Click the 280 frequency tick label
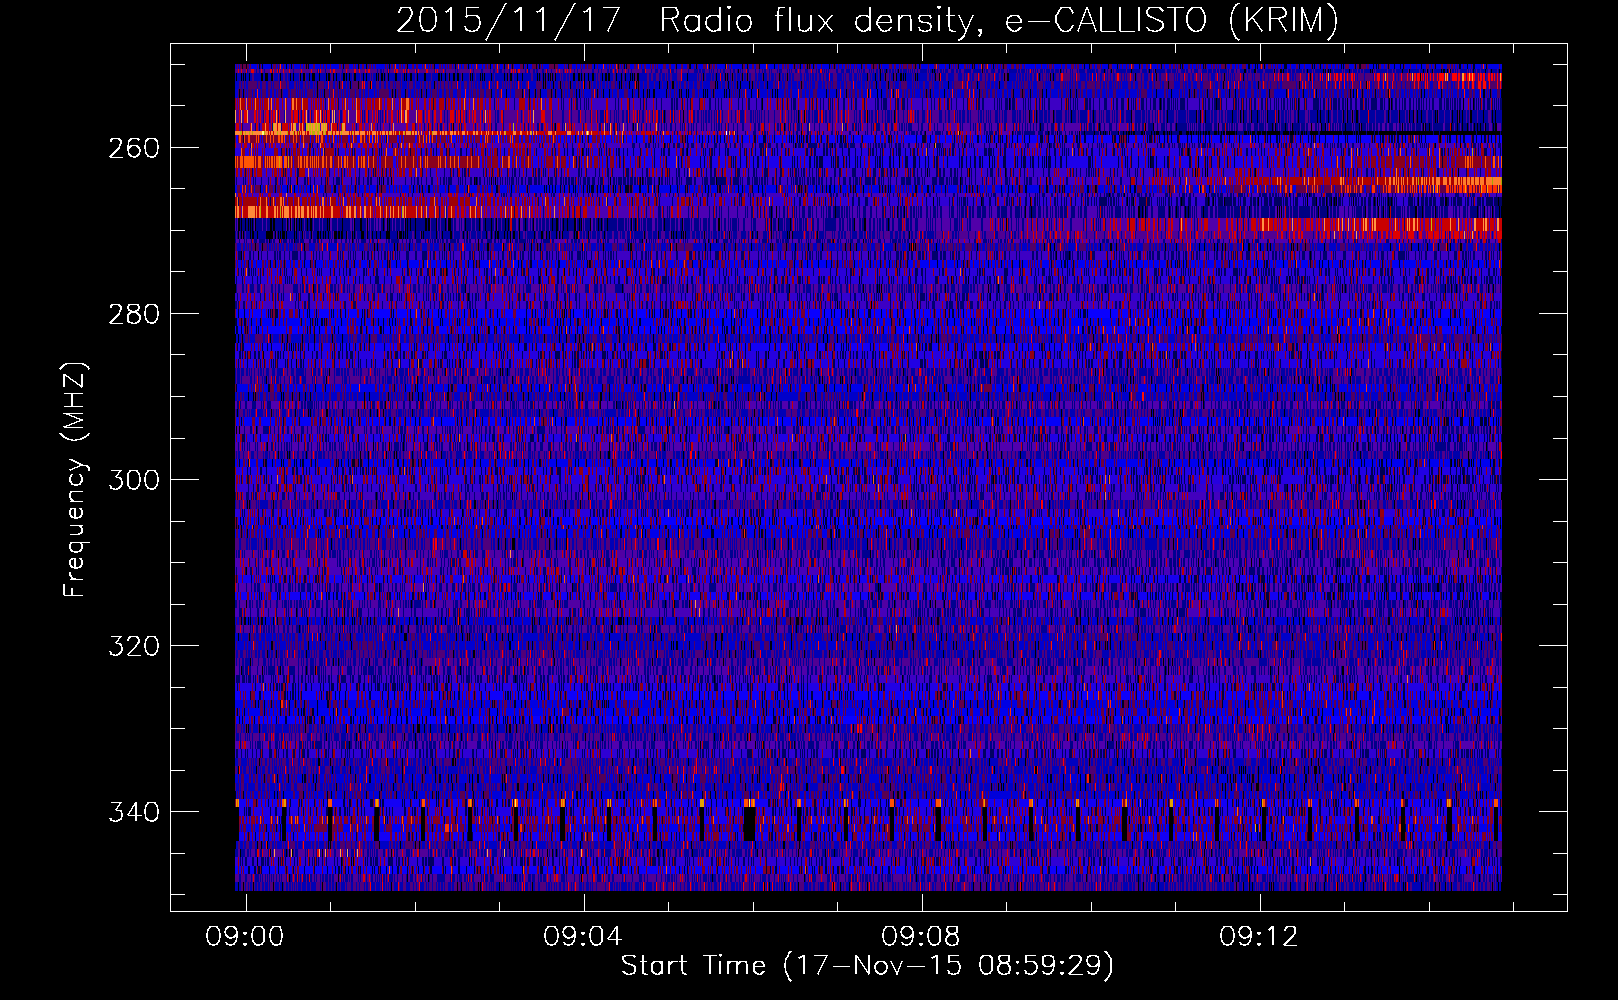This screenshot has height=1000, width=1618. pyautogui.click(x=133, y=314)
